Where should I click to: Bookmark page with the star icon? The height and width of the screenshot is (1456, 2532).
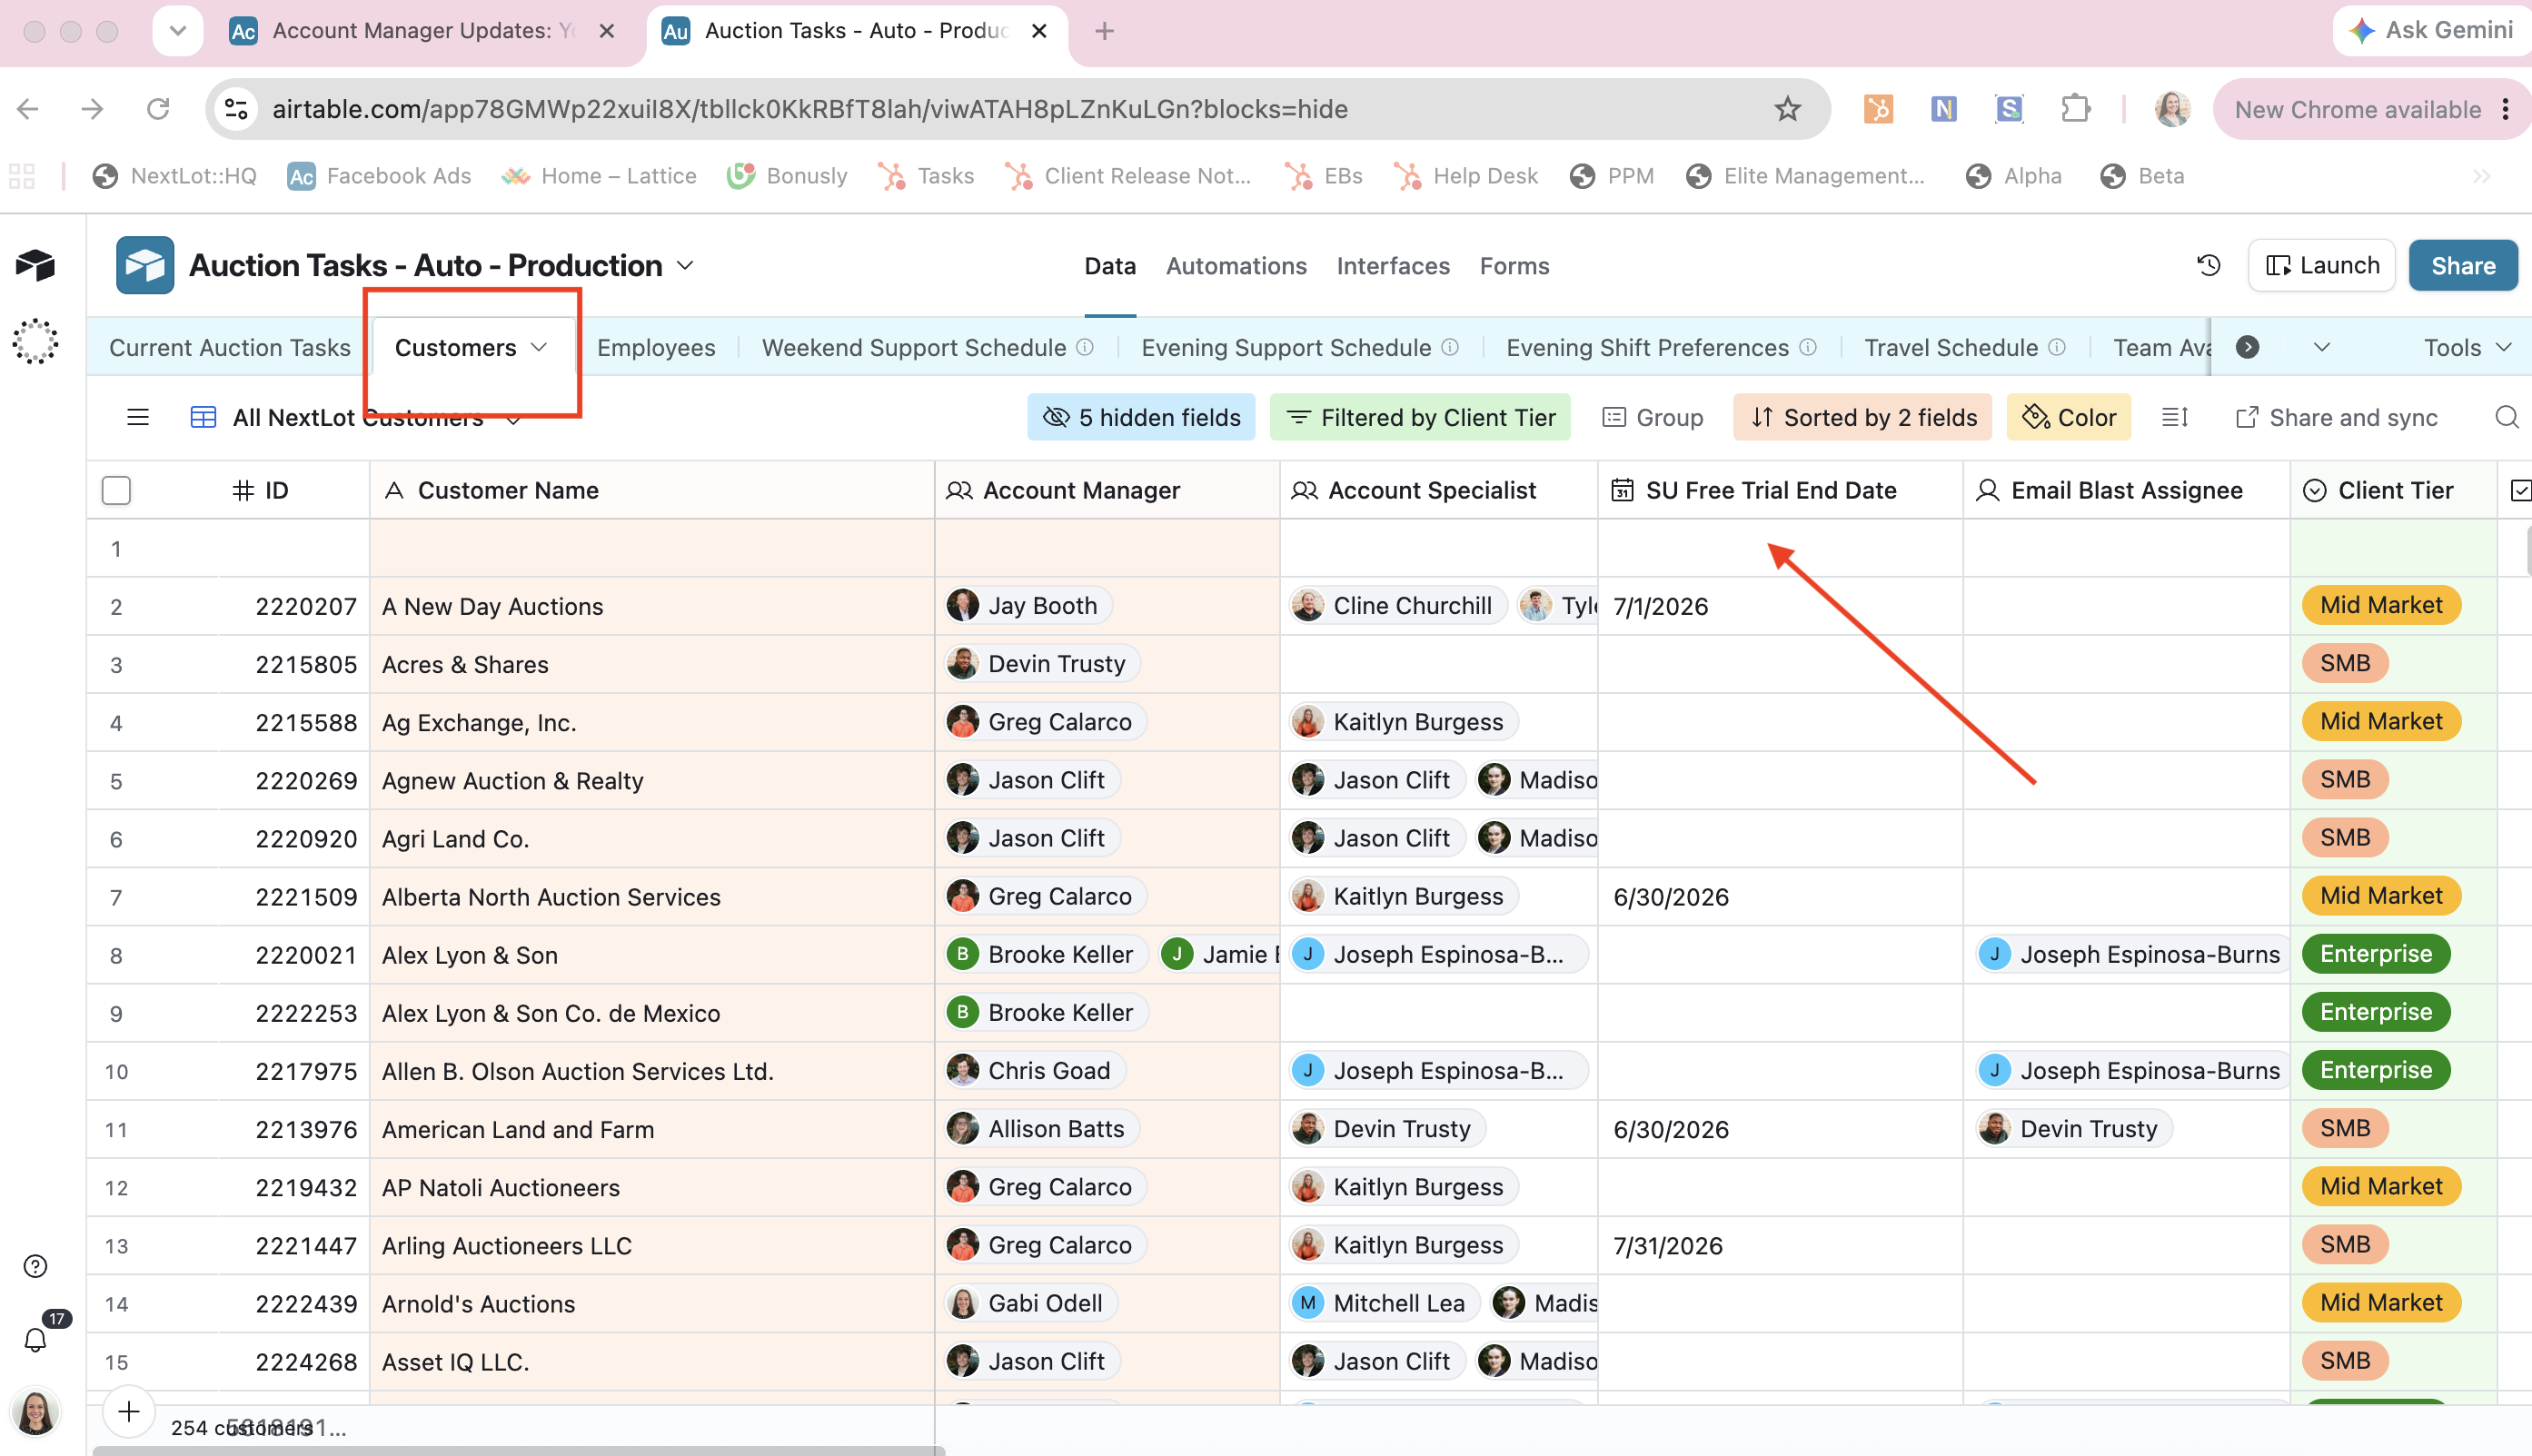pos(1787,109)
